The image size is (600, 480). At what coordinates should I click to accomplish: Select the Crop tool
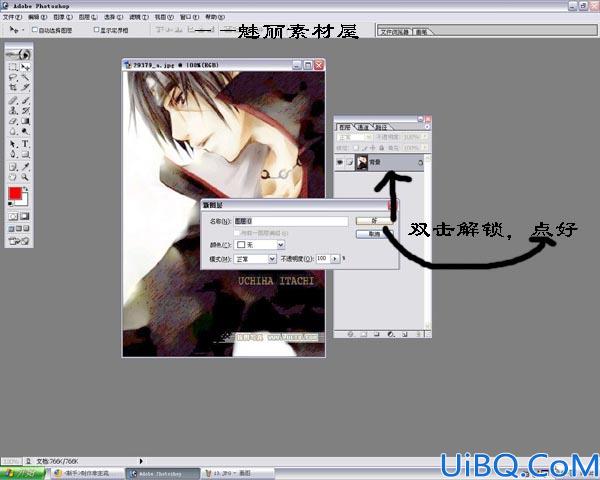point(13,88)
